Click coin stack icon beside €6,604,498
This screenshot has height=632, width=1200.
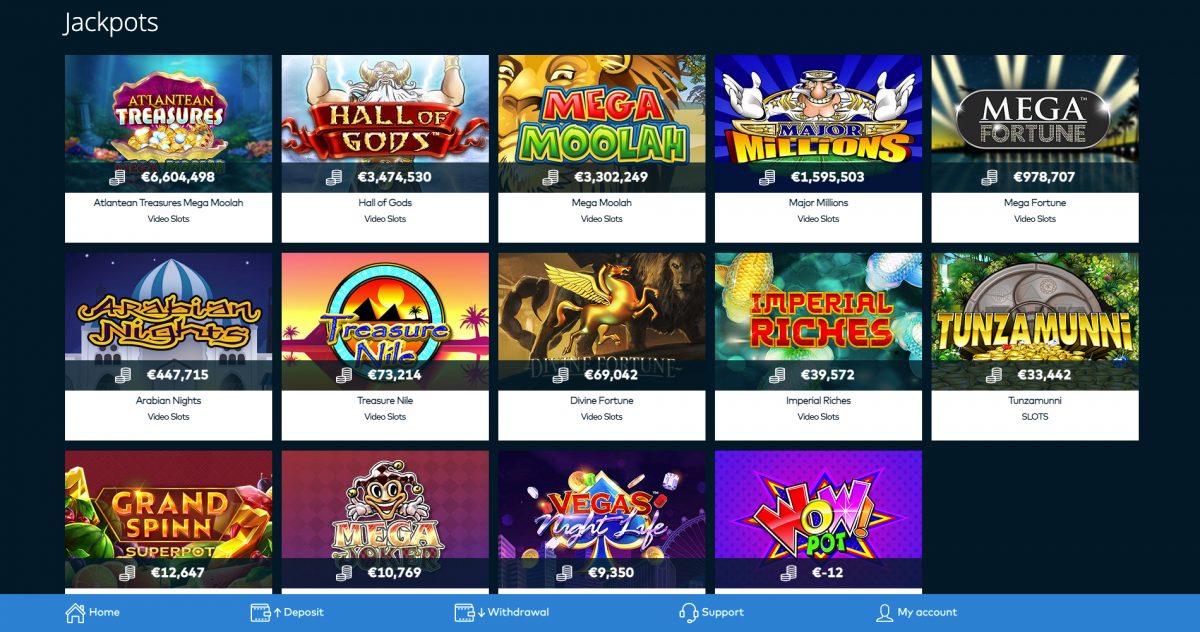tap(117, 177)
